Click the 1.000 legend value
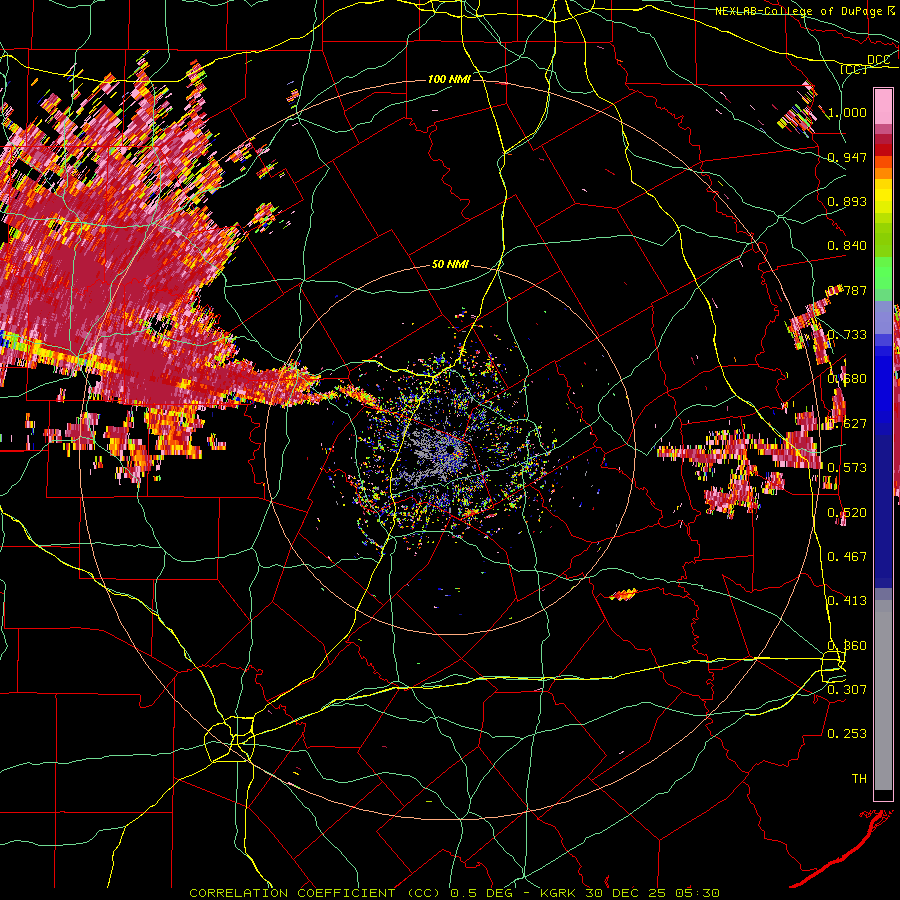The image size is (900, 900). coord(847,112)
